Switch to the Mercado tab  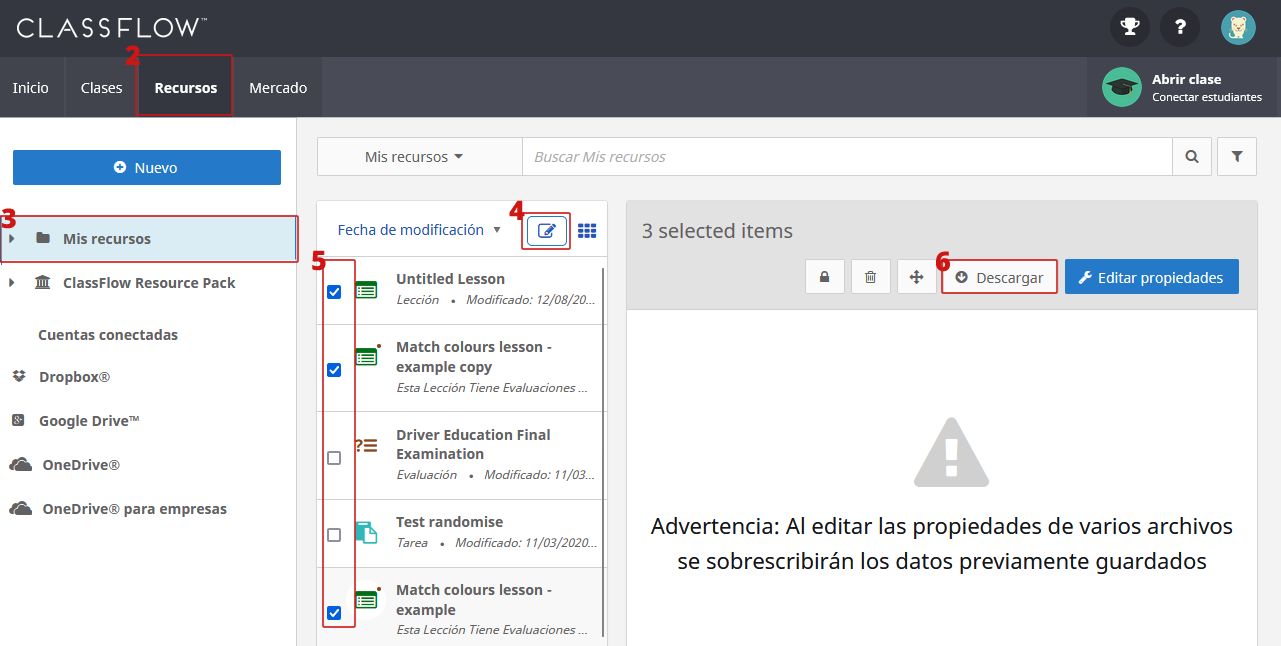click(278, 87)
